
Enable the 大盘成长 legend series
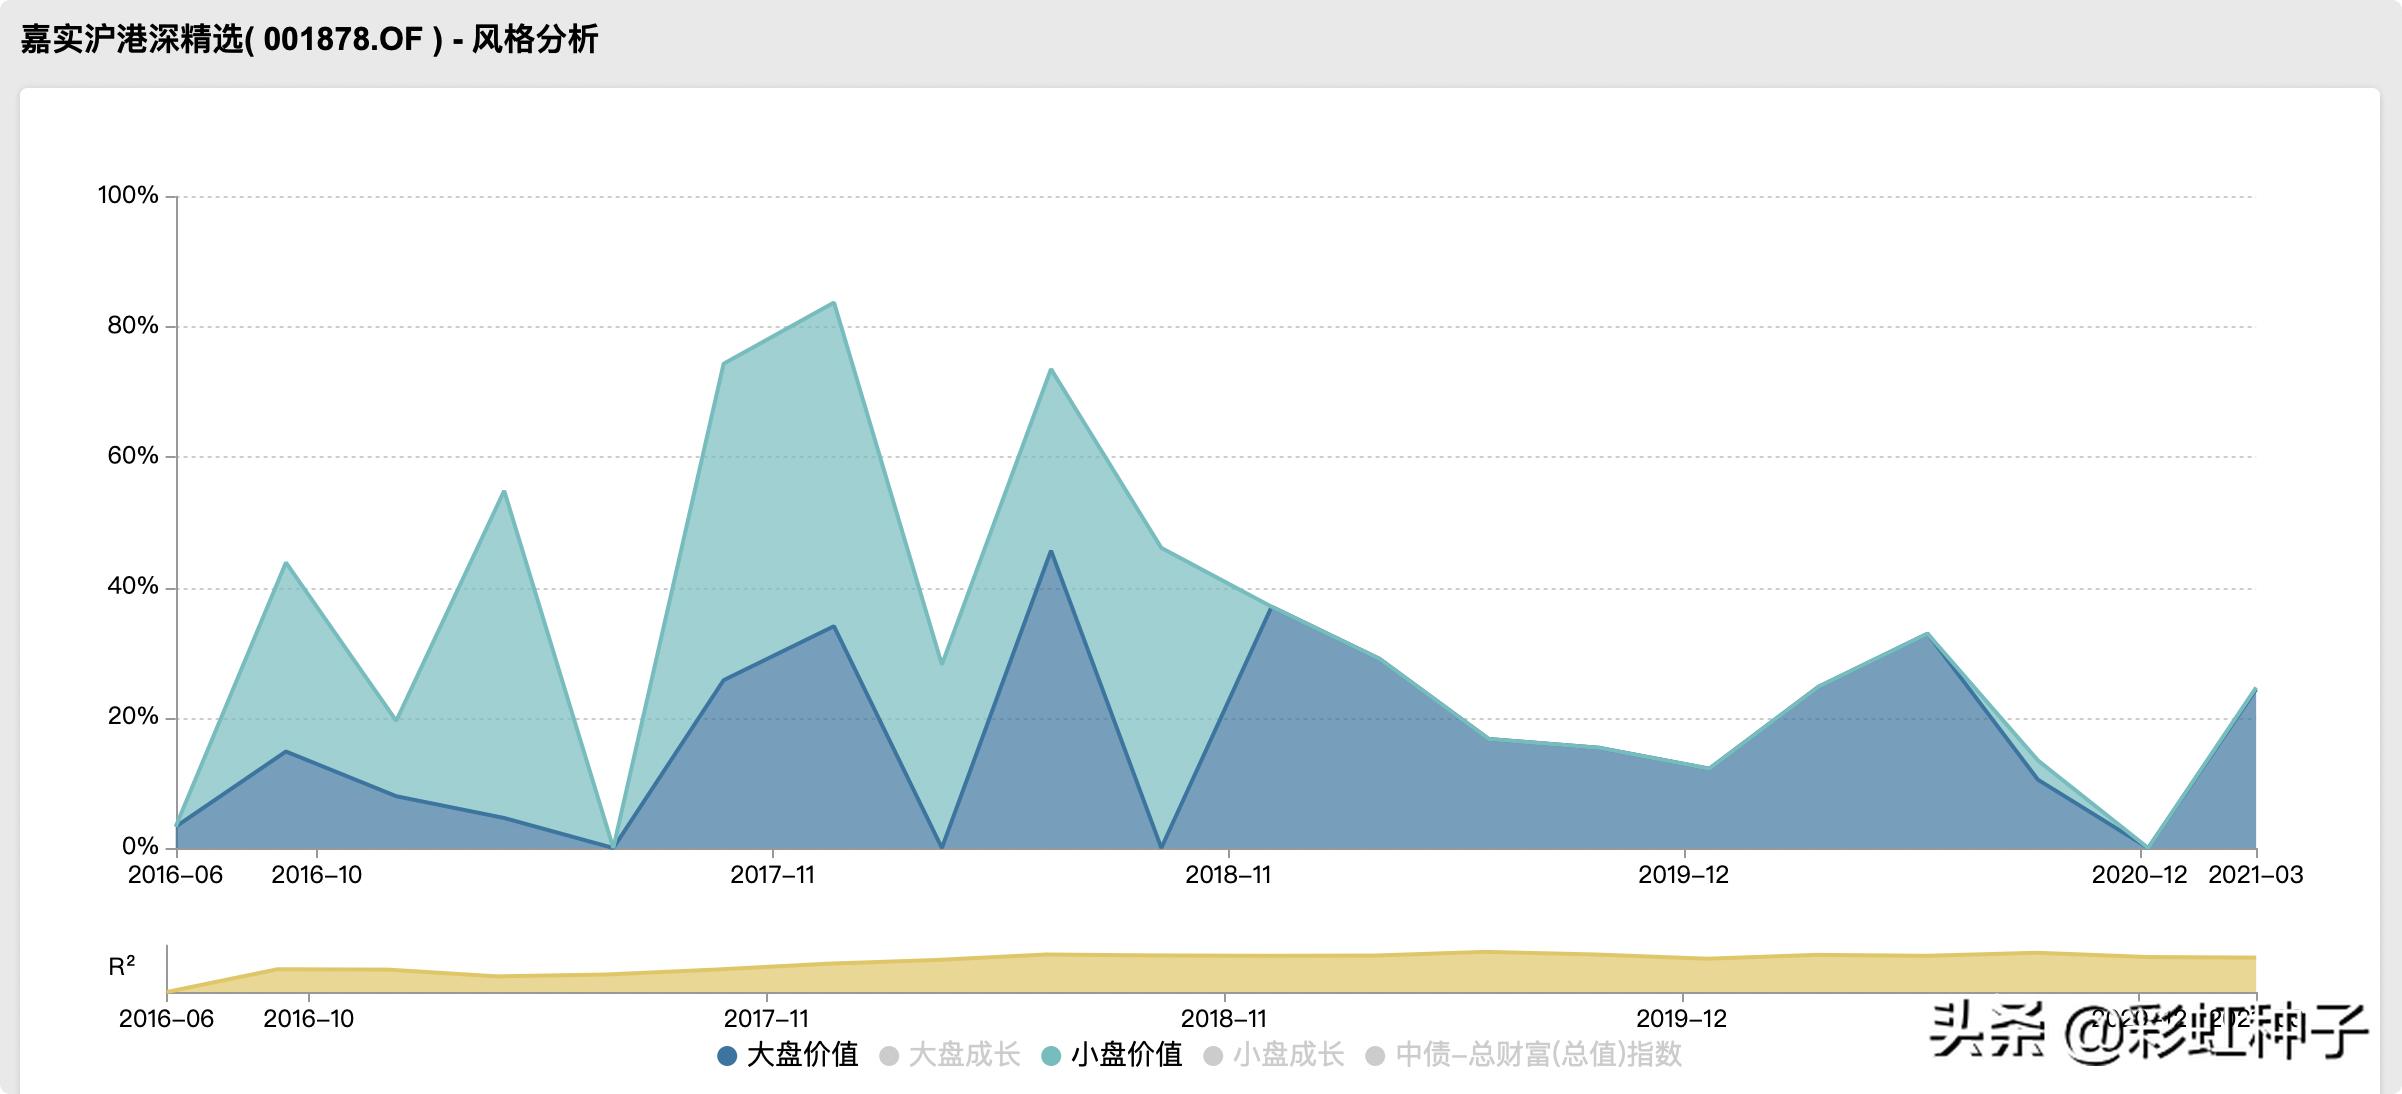tap(963, 1055)
